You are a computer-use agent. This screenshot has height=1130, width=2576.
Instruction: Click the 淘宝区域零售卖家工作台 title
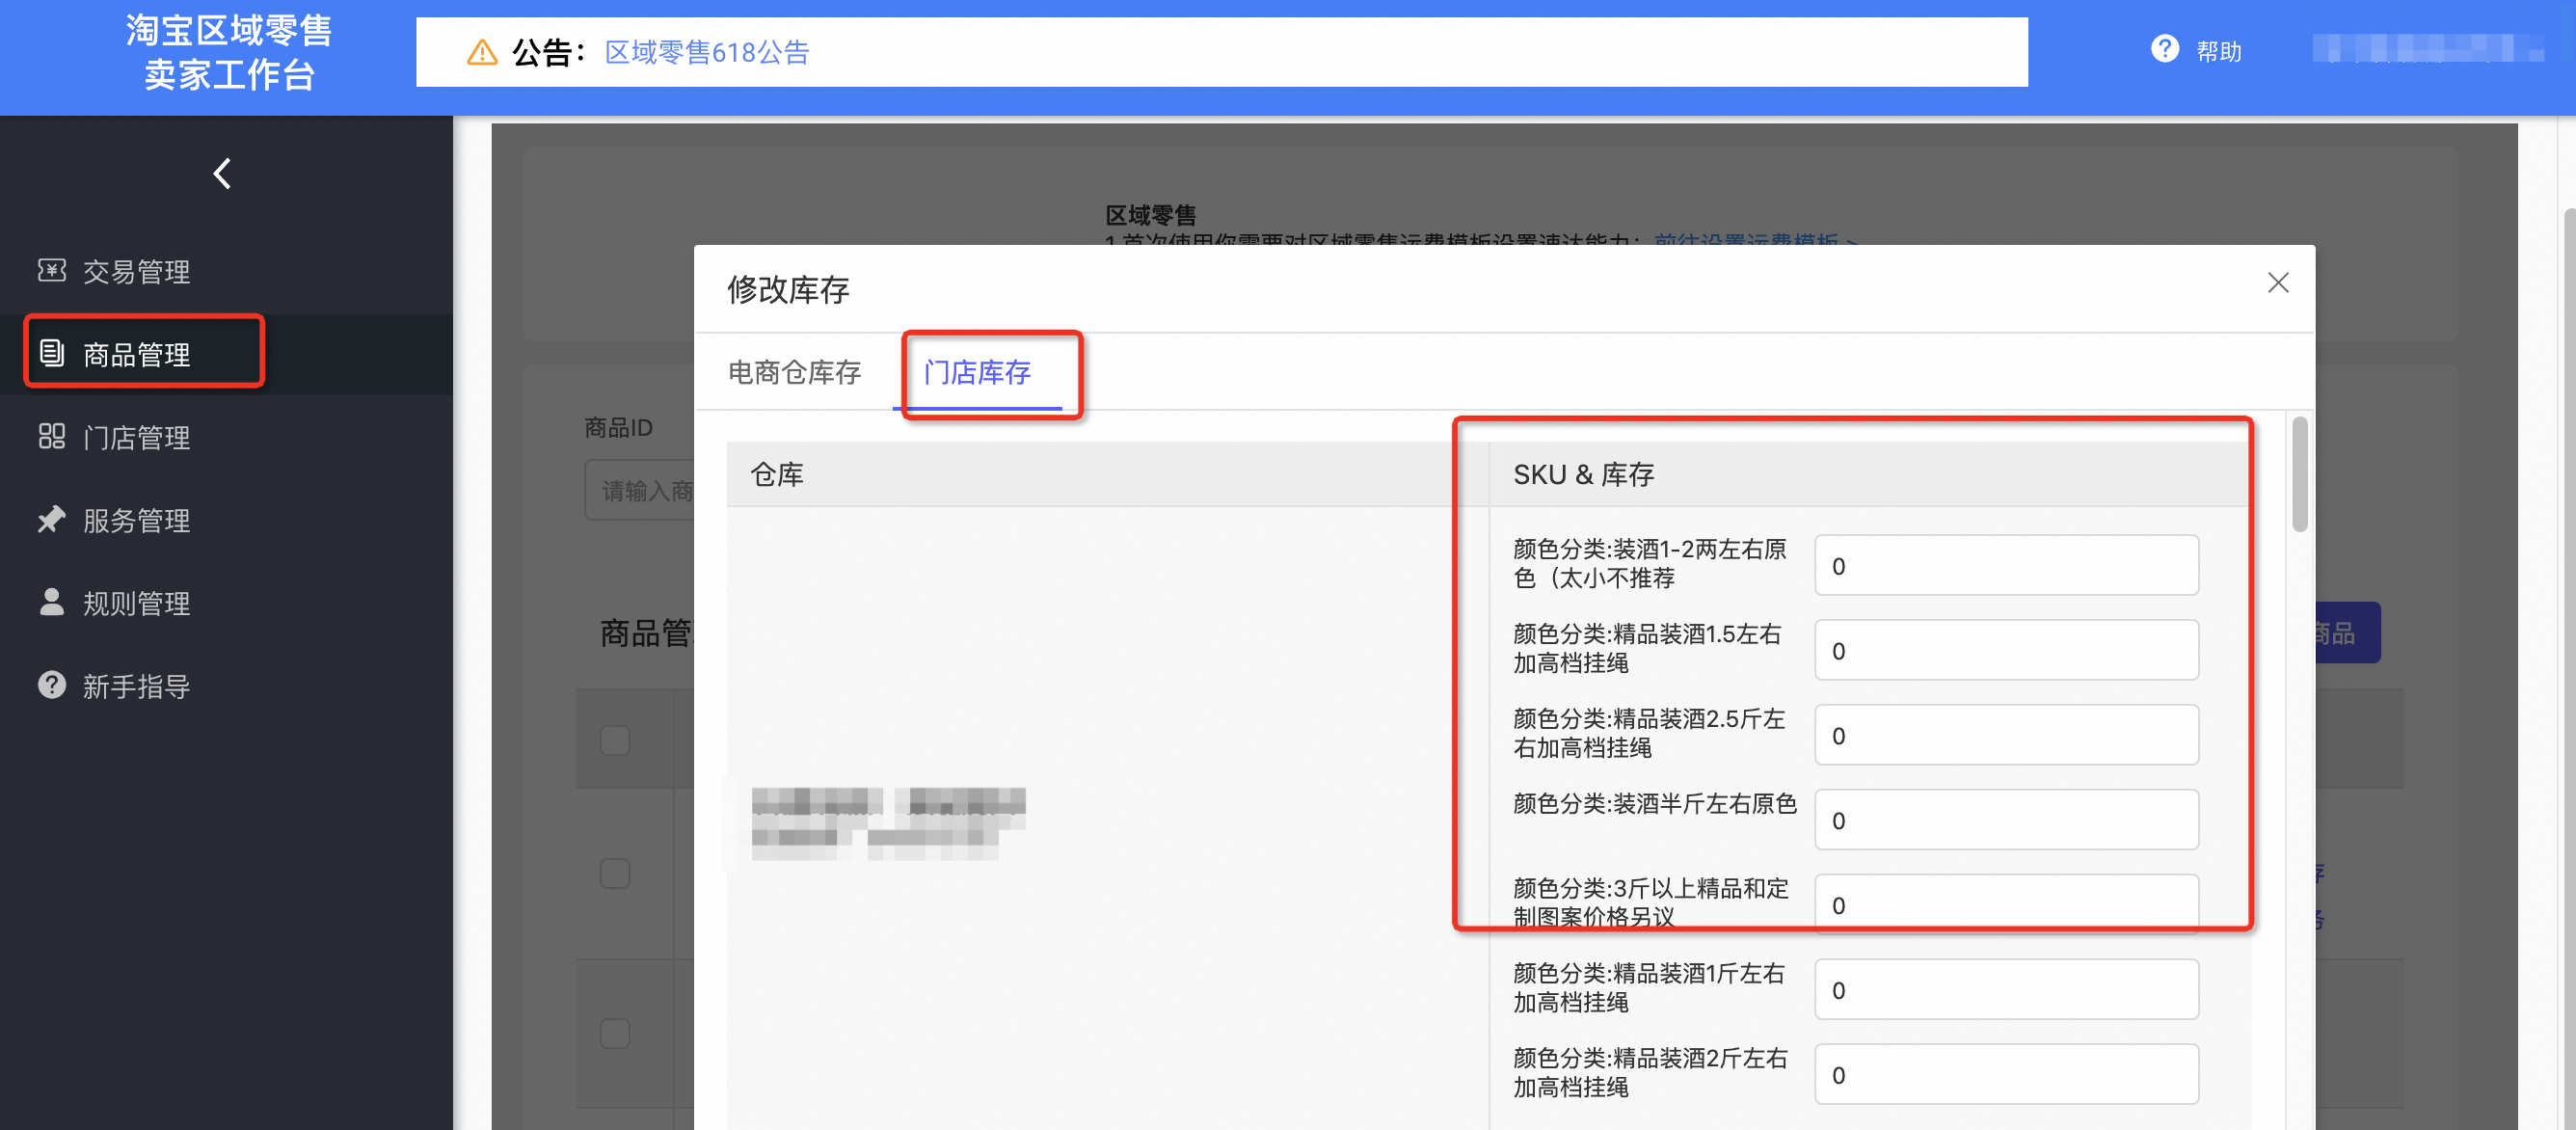pyautogui.click(x=229, y=52)
